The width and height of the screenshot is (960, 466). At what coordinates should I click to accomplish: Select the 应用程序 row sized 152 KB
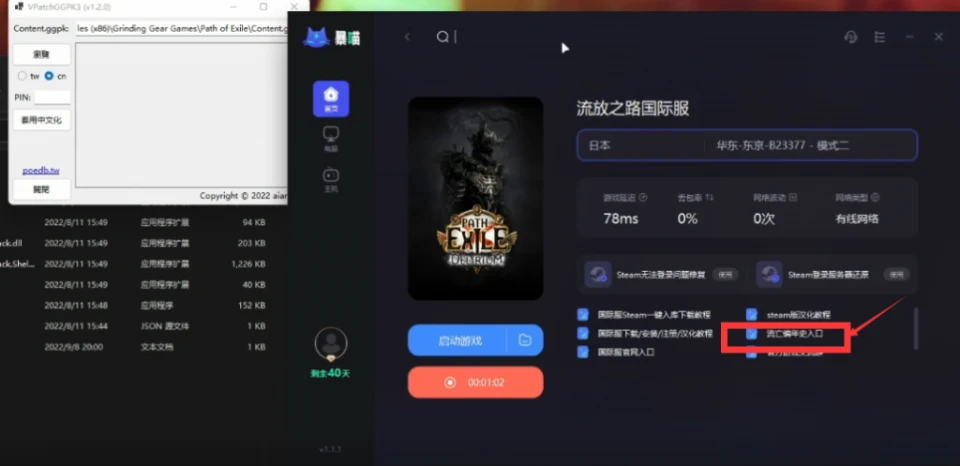pos(133,306)
